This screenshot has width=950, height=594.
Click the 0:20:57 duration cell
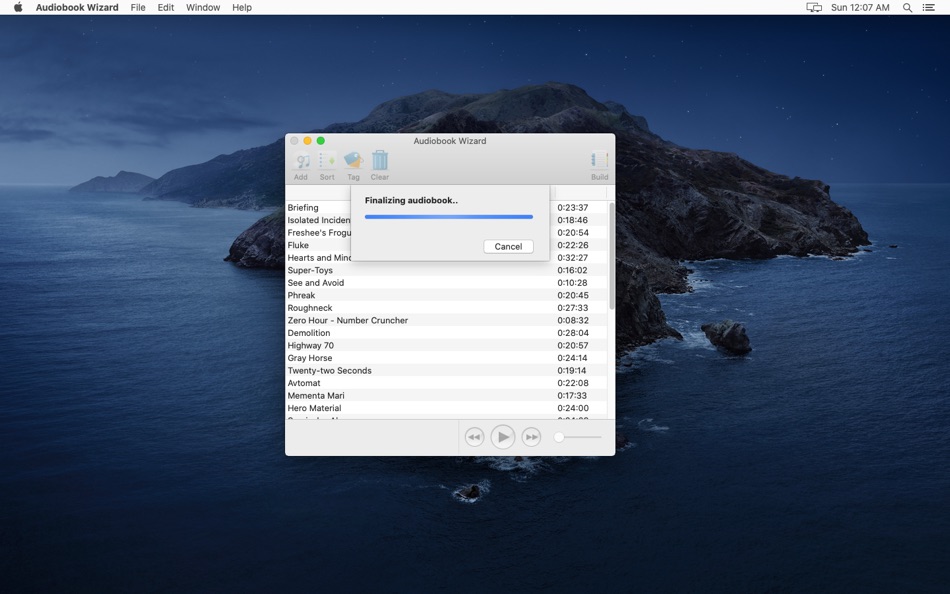tap(573, 345)
